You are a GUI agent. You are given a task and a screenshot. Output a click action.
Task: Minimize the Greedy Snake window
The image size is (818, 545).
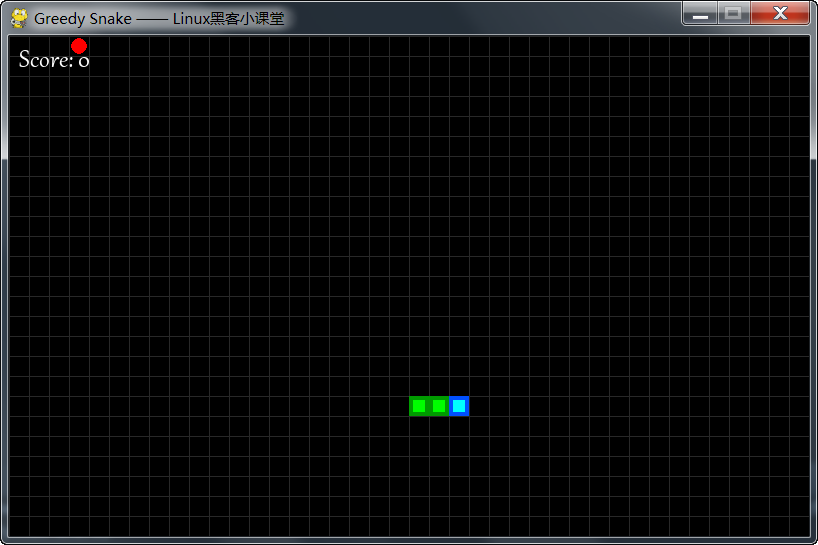click(700, 14)
